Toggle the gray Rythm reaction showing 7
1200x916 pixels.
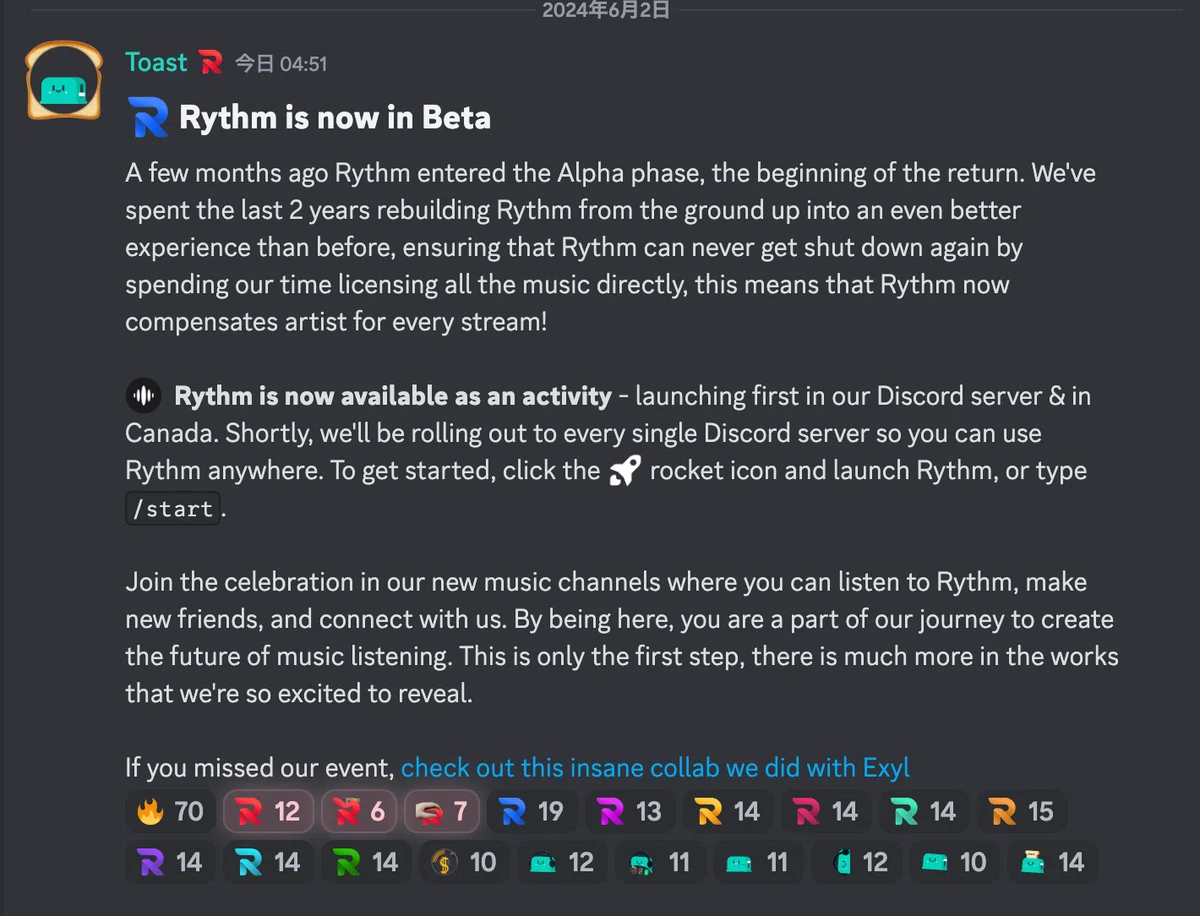[x=442, y=811]
